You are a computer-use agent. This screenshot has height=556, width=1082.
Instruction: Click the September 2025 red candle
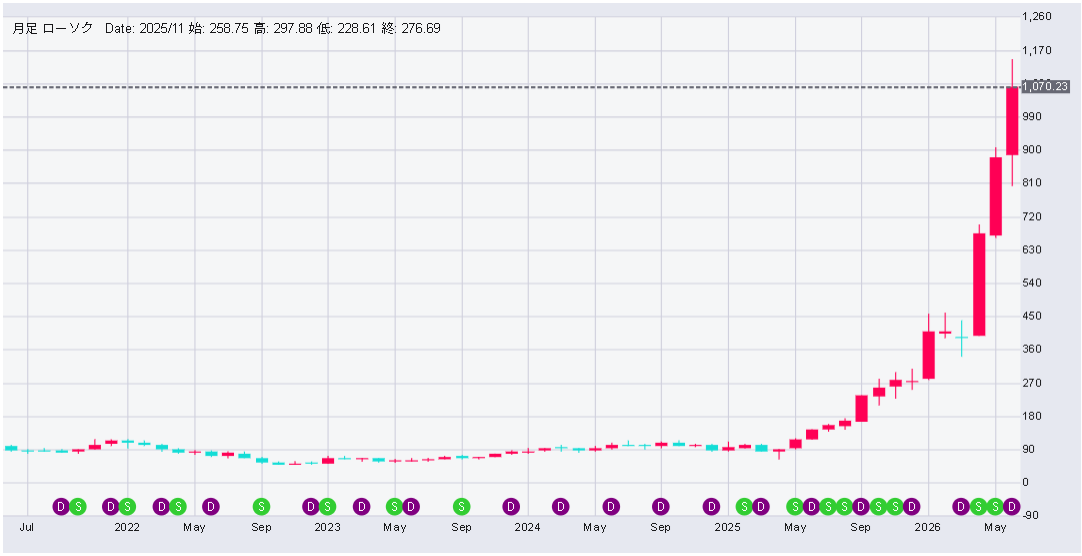[862, 408]
